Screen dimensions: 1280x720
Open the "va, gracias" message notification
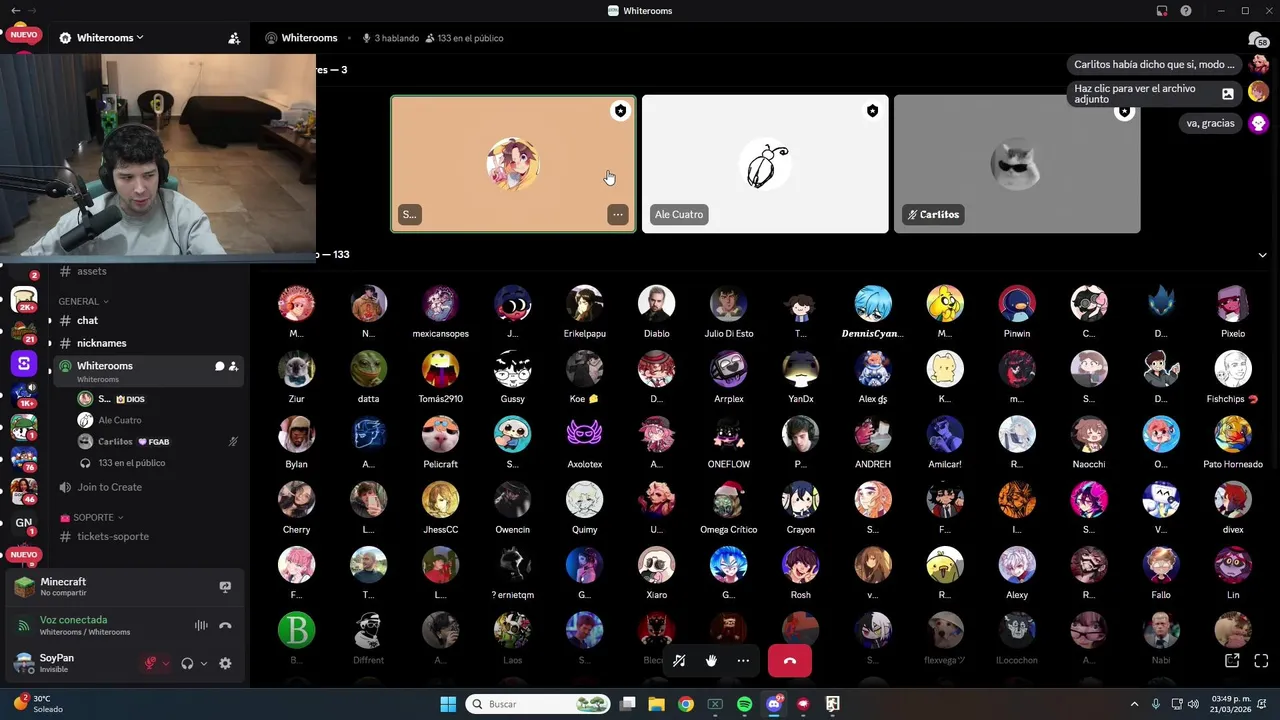1210,123
